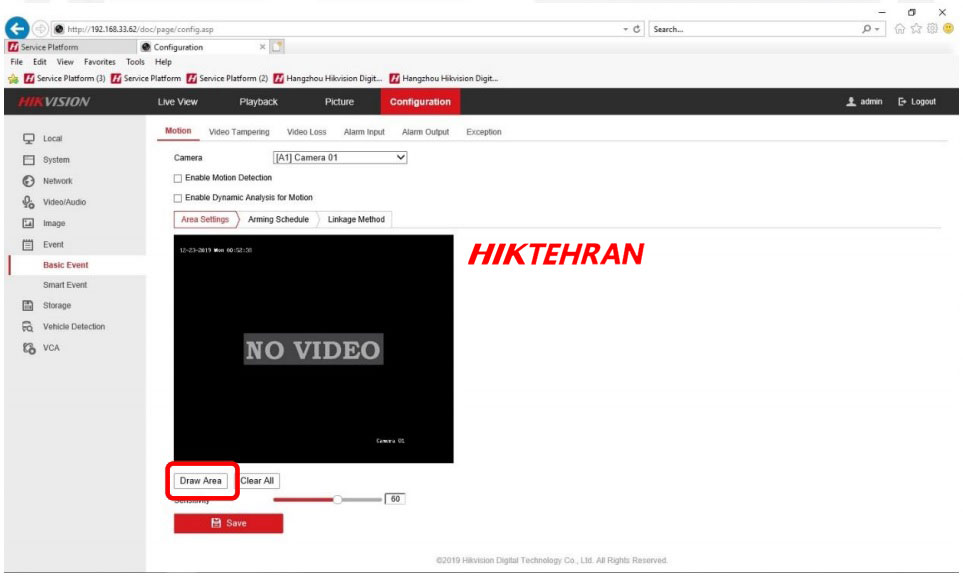Viewport: 963px width, 576px height.
Task: Click the smiley feedback icon
Action: pos(948,29)
